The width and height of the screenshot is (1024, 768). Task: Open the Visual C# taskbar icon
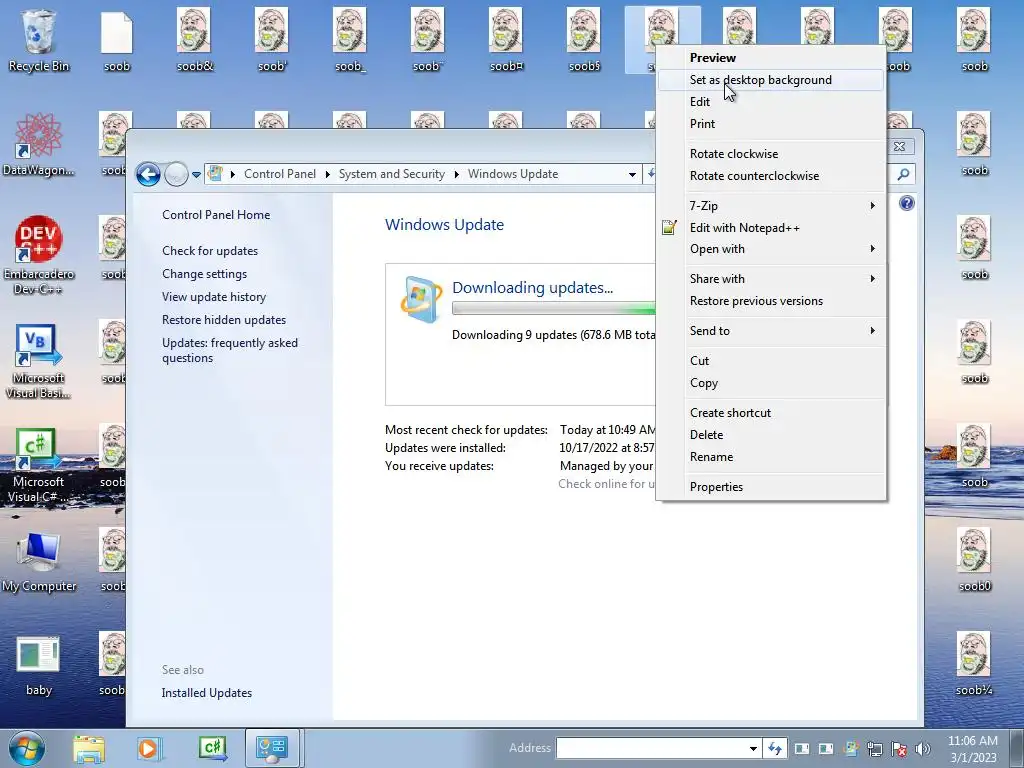click(x=212, y=748)
